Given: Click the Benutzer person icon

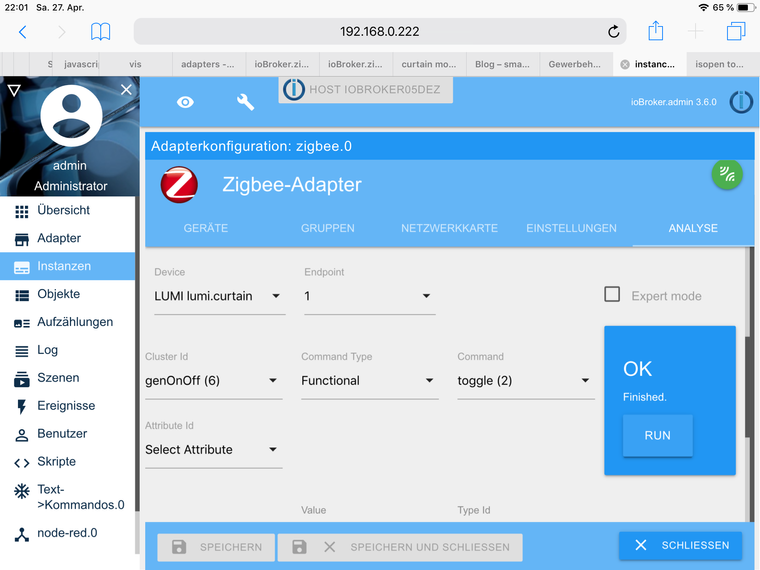Looking at the screenshot, I should point(21,435).
